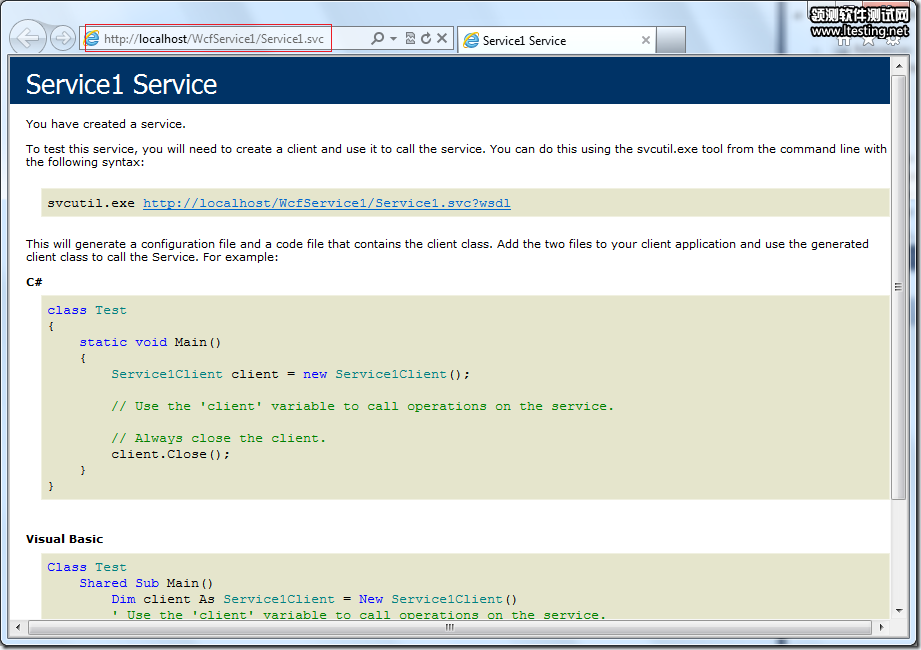Click the address bar search magnifier icon
The image size is (921, 650).
click(377, 38)
